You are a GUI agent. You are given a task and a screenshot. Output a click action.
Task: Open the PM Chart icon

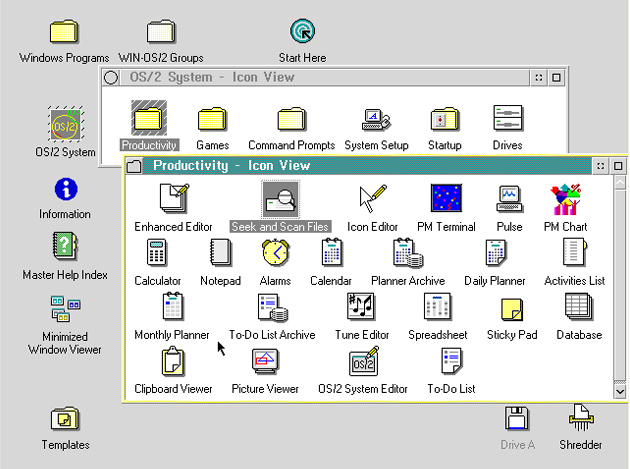click(565, 199)
